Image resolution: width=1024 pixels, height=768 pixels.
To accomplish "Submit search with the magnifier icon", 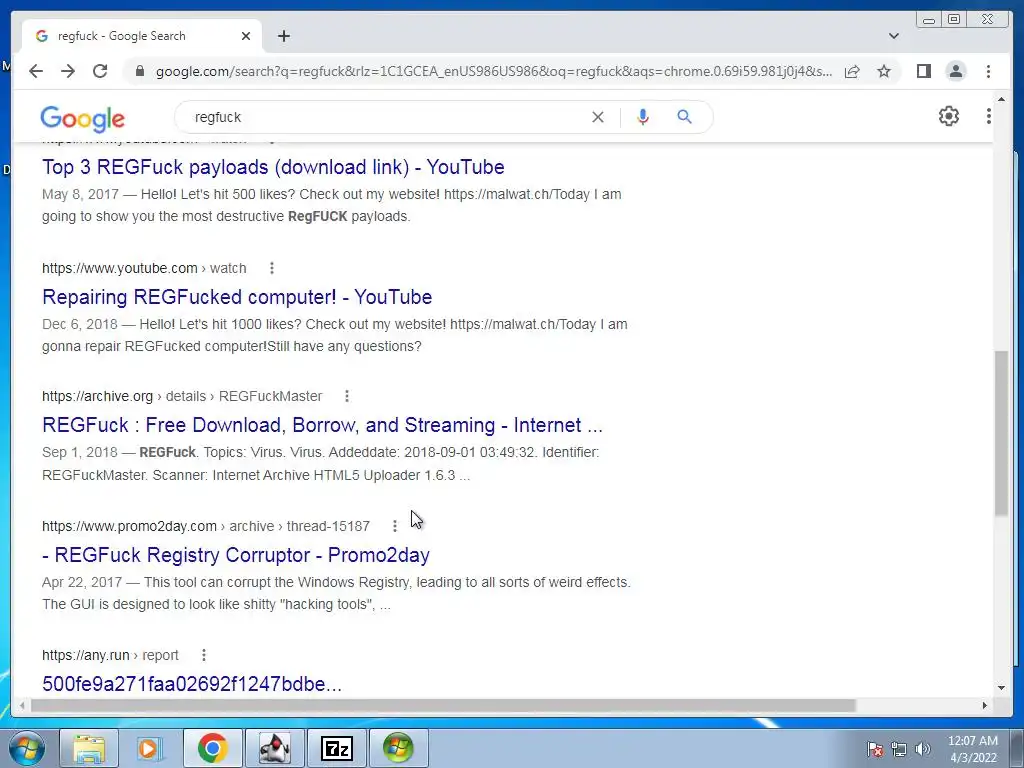I will click(684, 117).
